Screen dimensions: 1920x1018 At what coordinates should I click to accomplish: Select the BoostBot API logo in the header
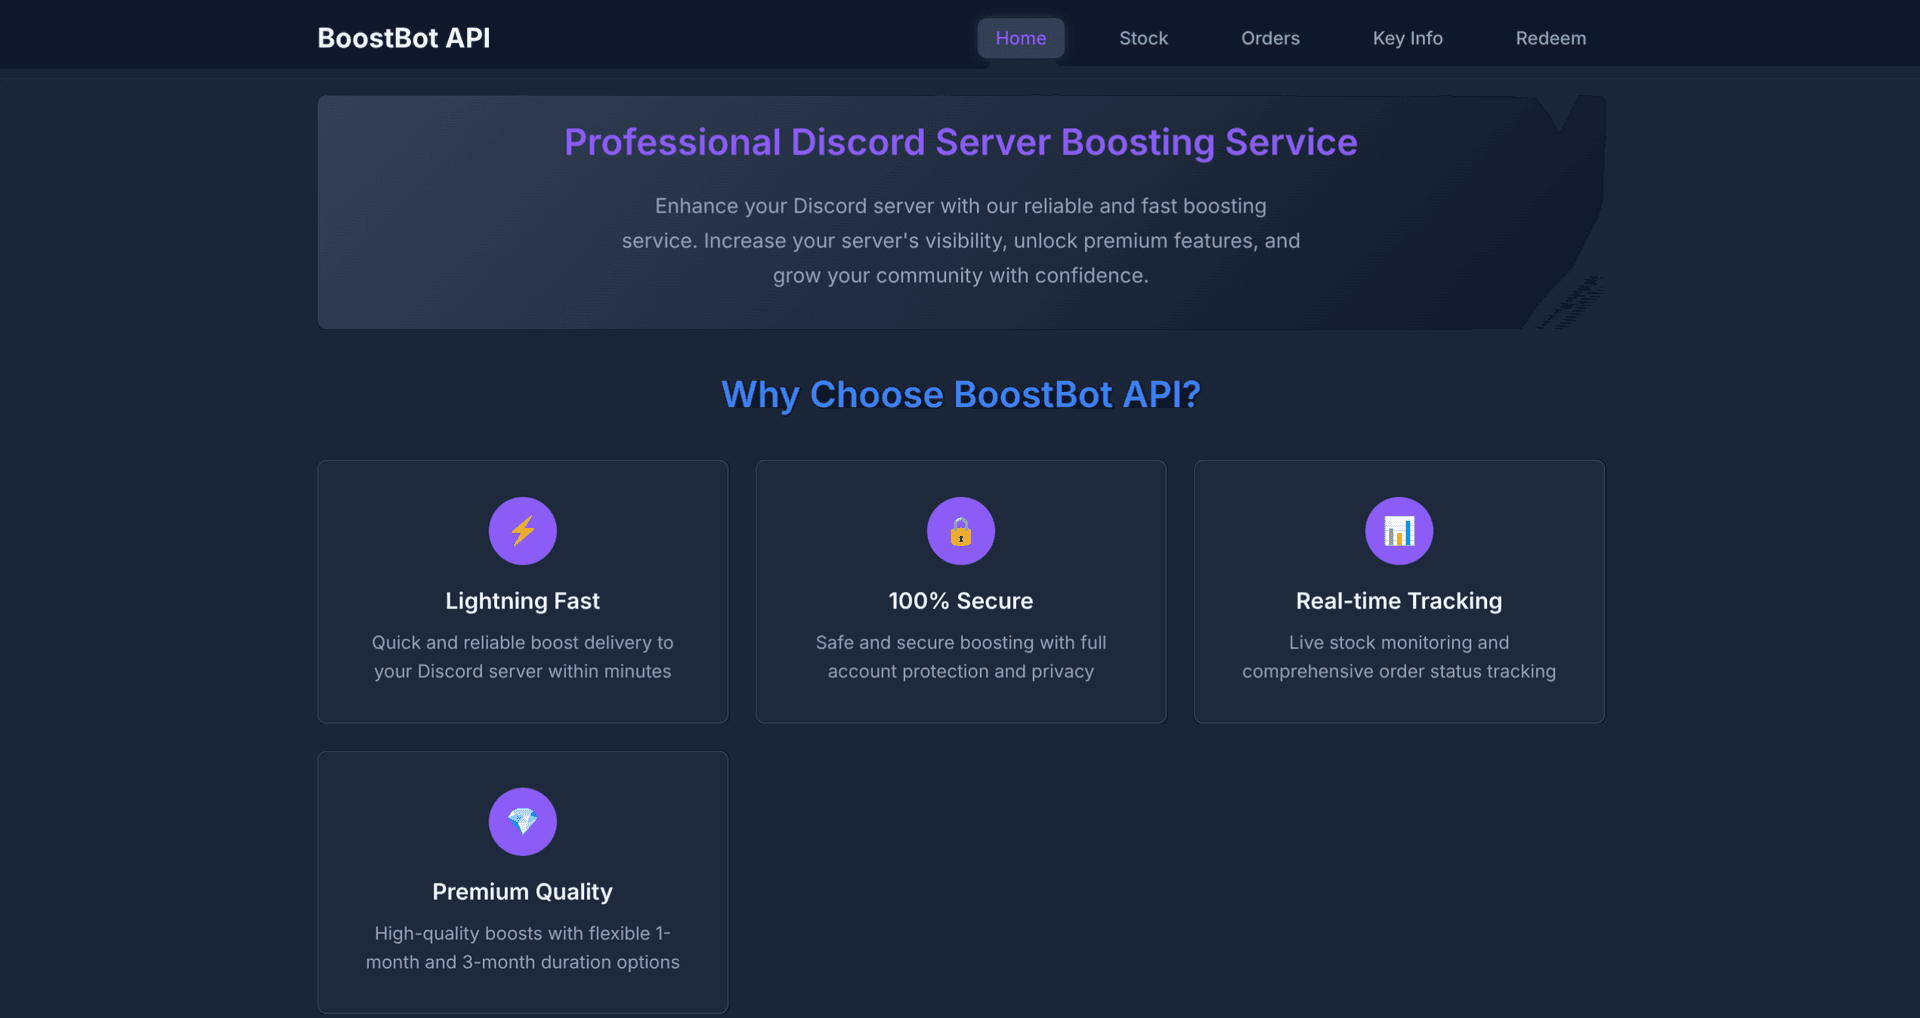coord(403,37)
